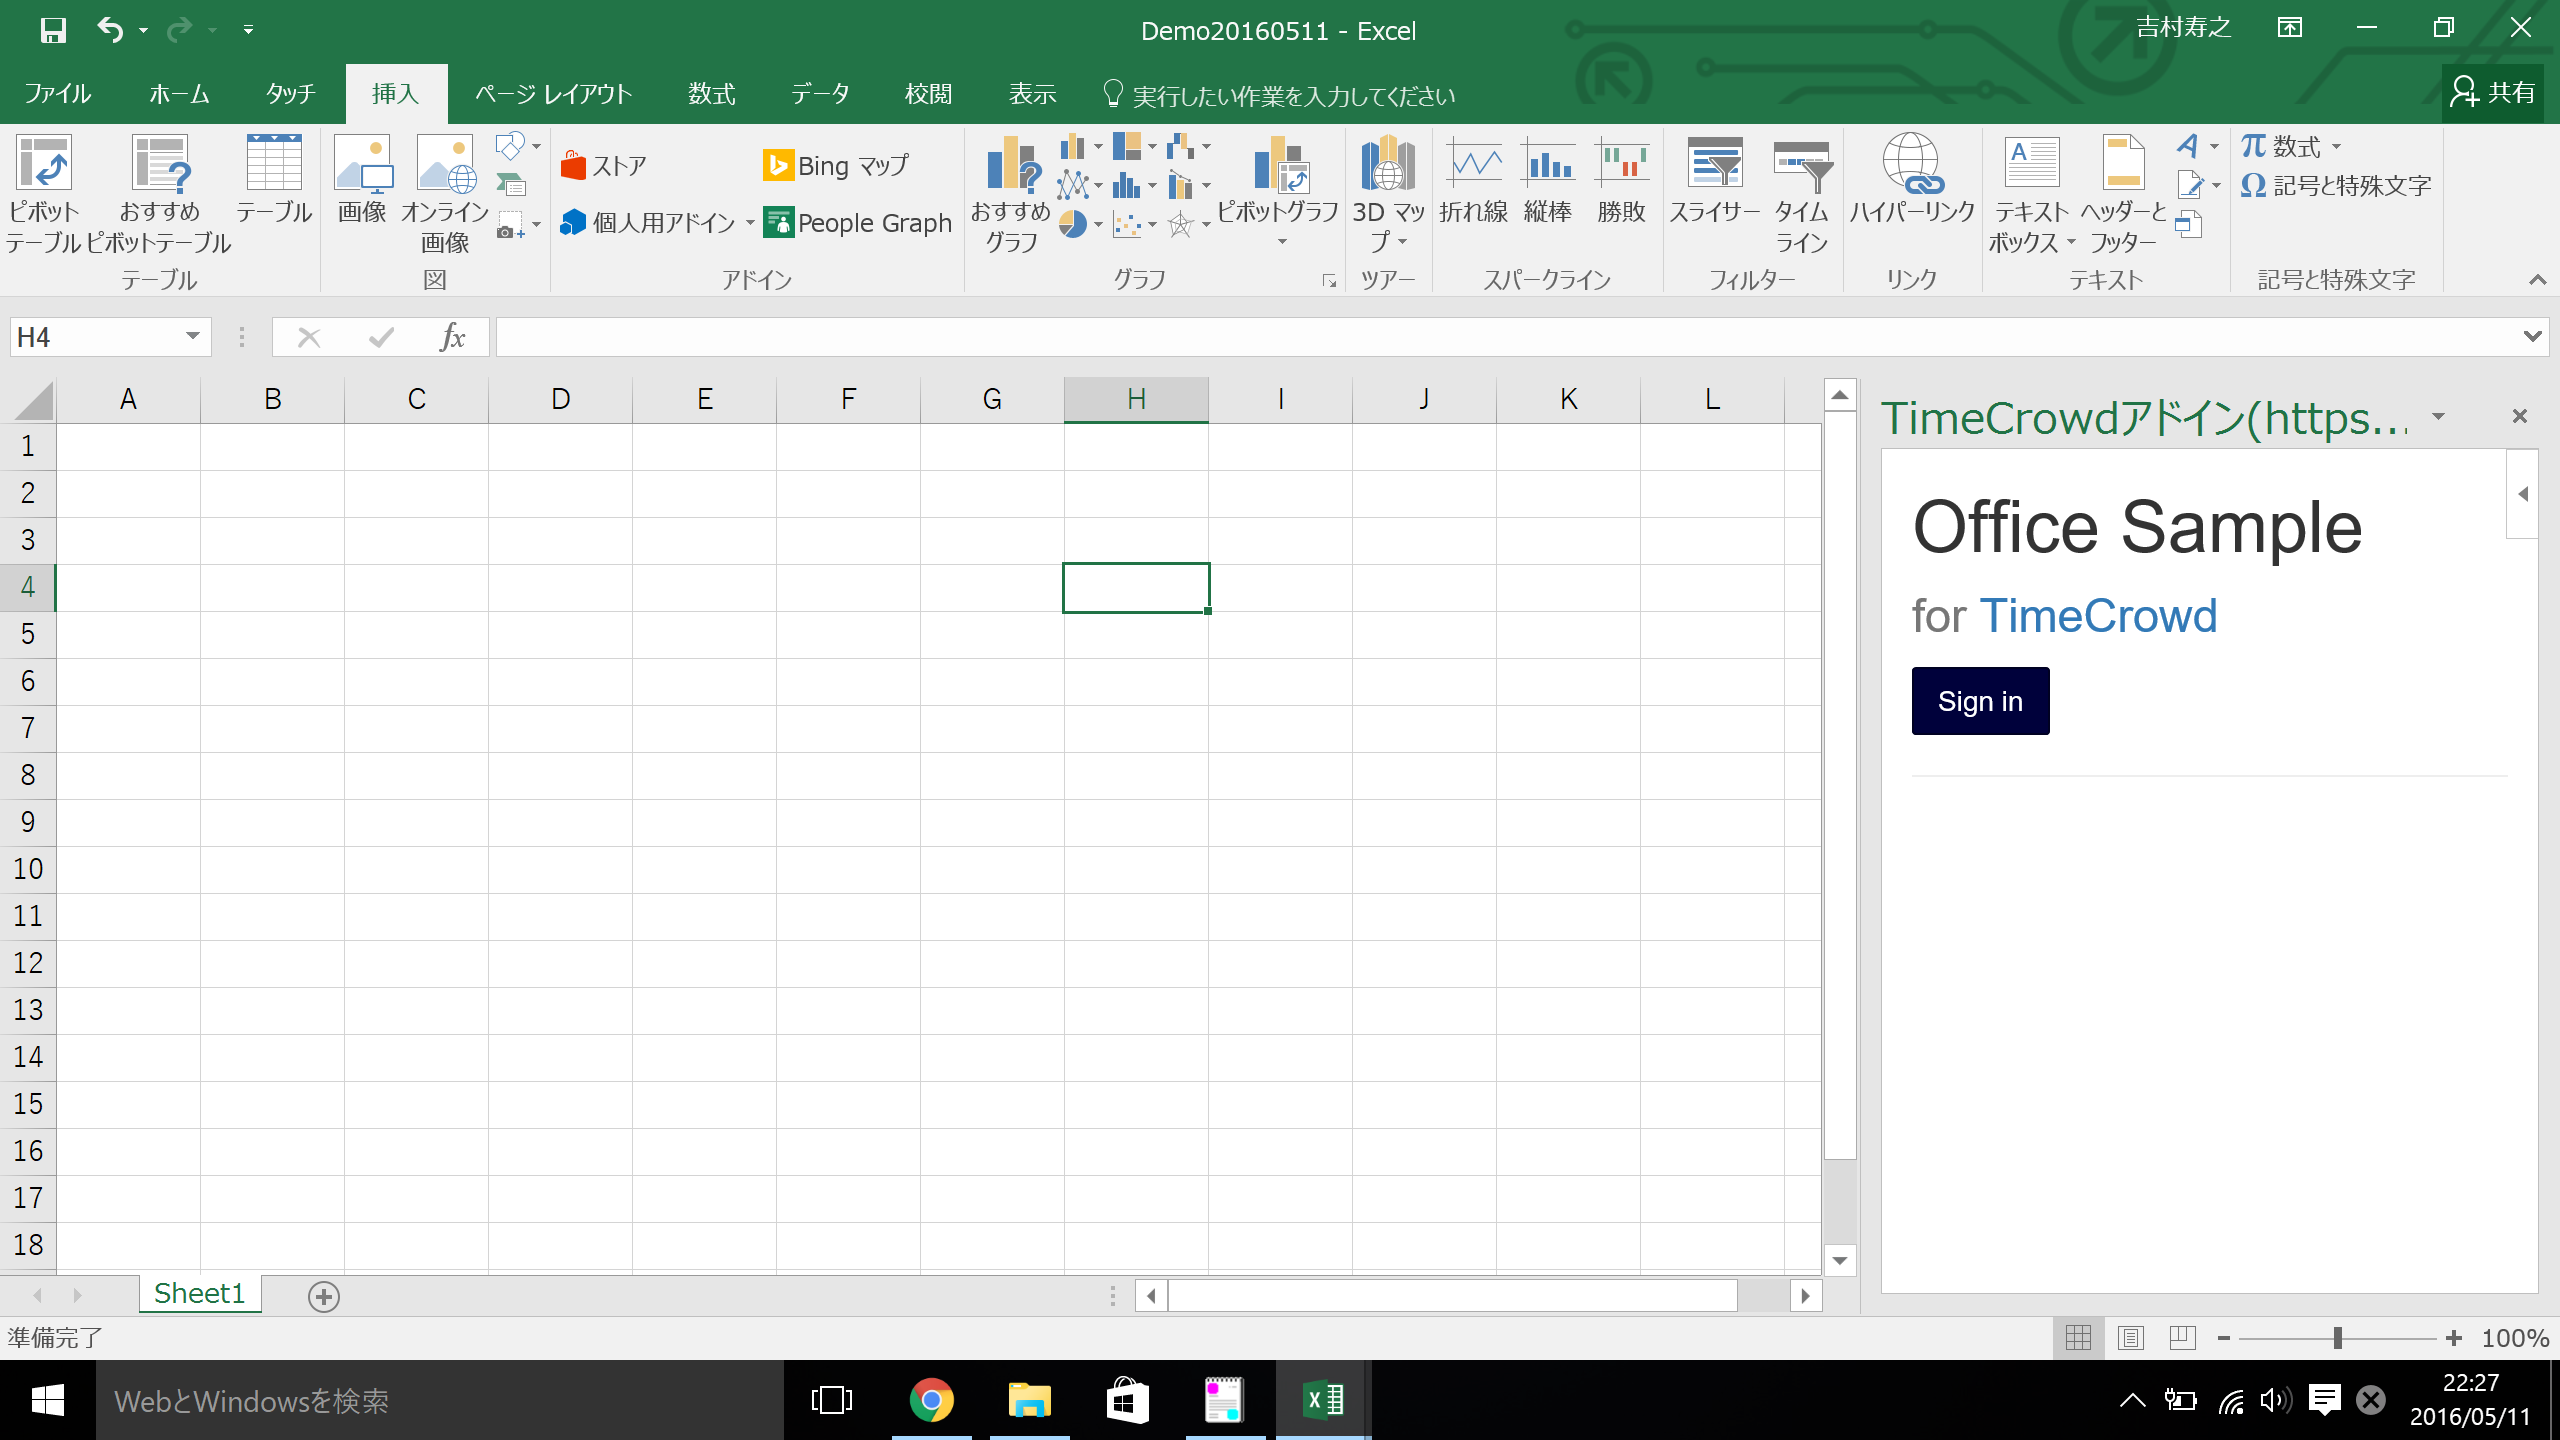Click vertical scrollbar down arrow

click(1840, 1260)
